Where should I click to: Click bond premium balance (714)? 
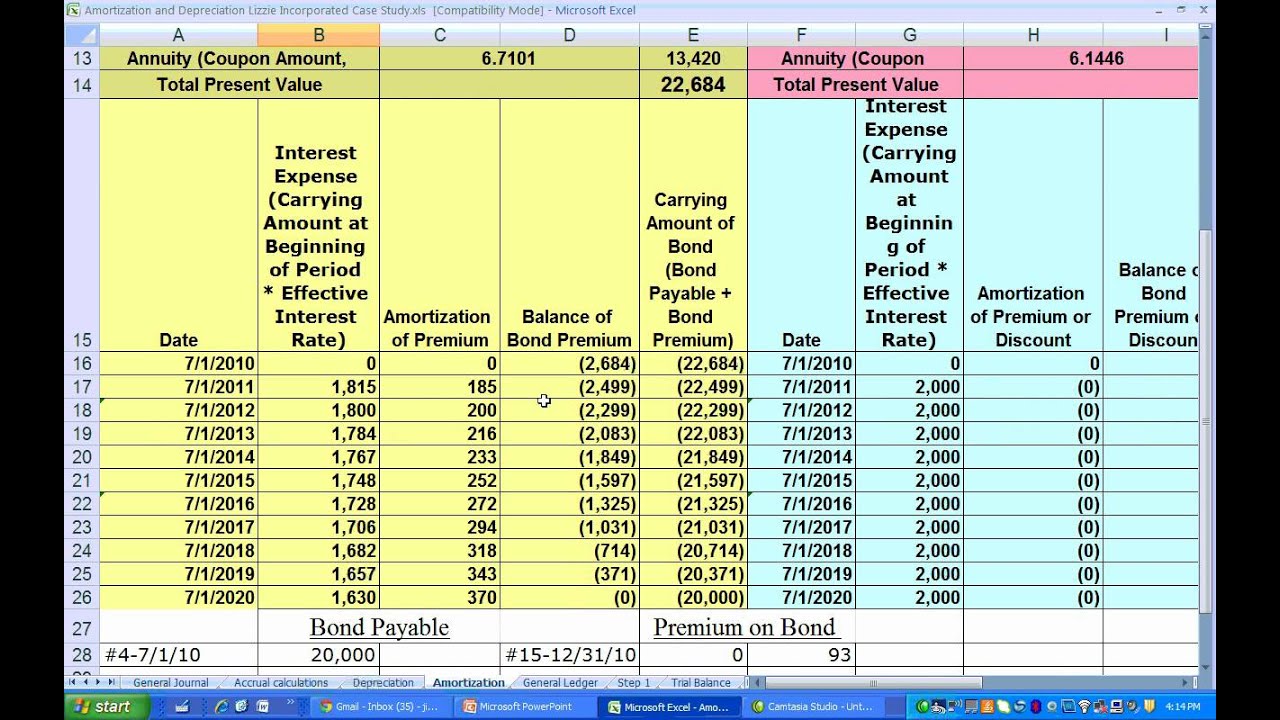[x=569, y=551]
